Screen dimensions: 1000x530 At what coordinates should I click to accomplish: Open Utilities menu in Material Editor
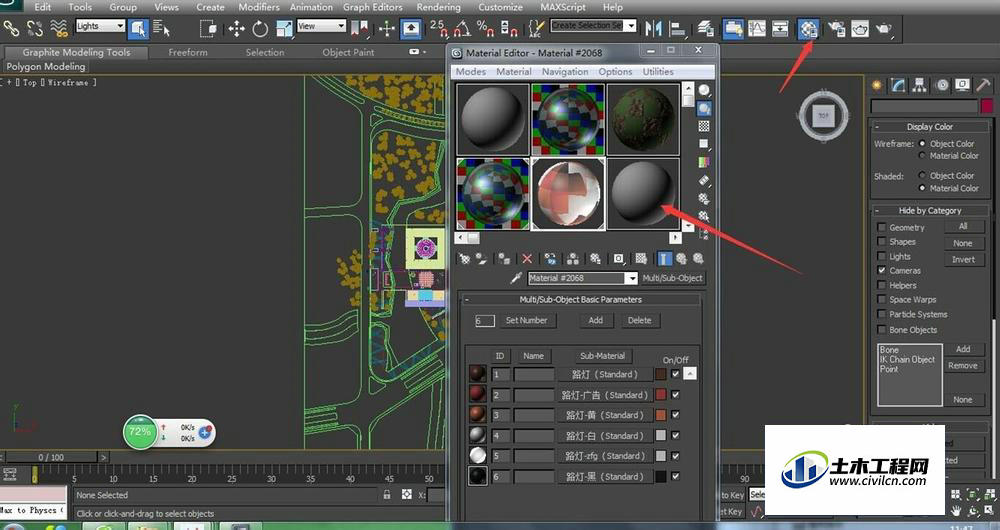[658, 71]
